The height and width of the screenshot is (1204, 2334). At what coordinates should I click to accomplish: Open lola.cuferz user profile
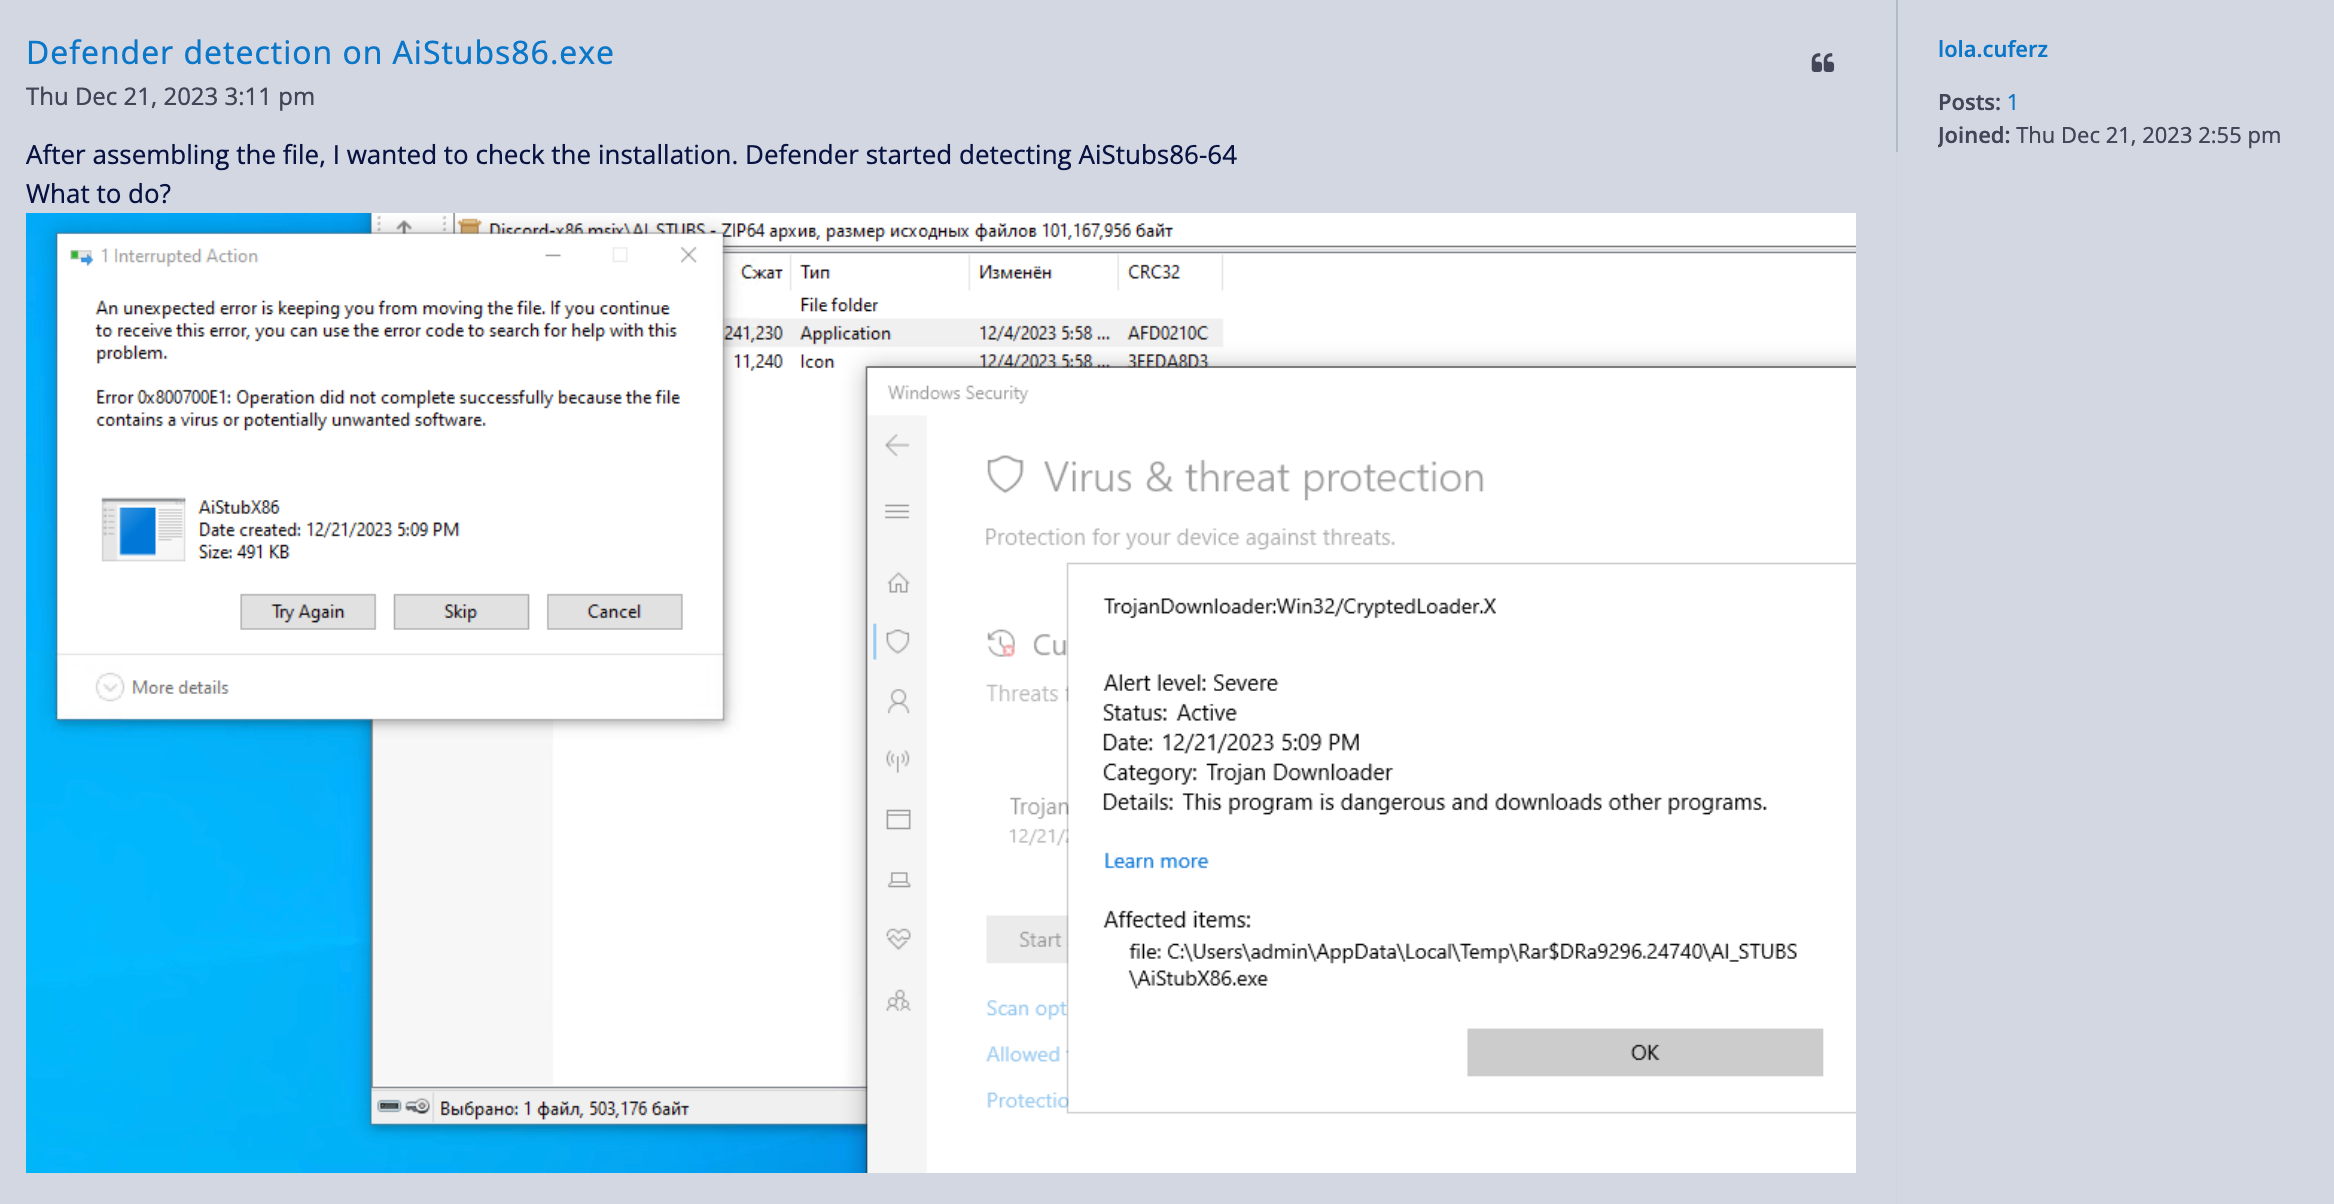pos(1992,49)
